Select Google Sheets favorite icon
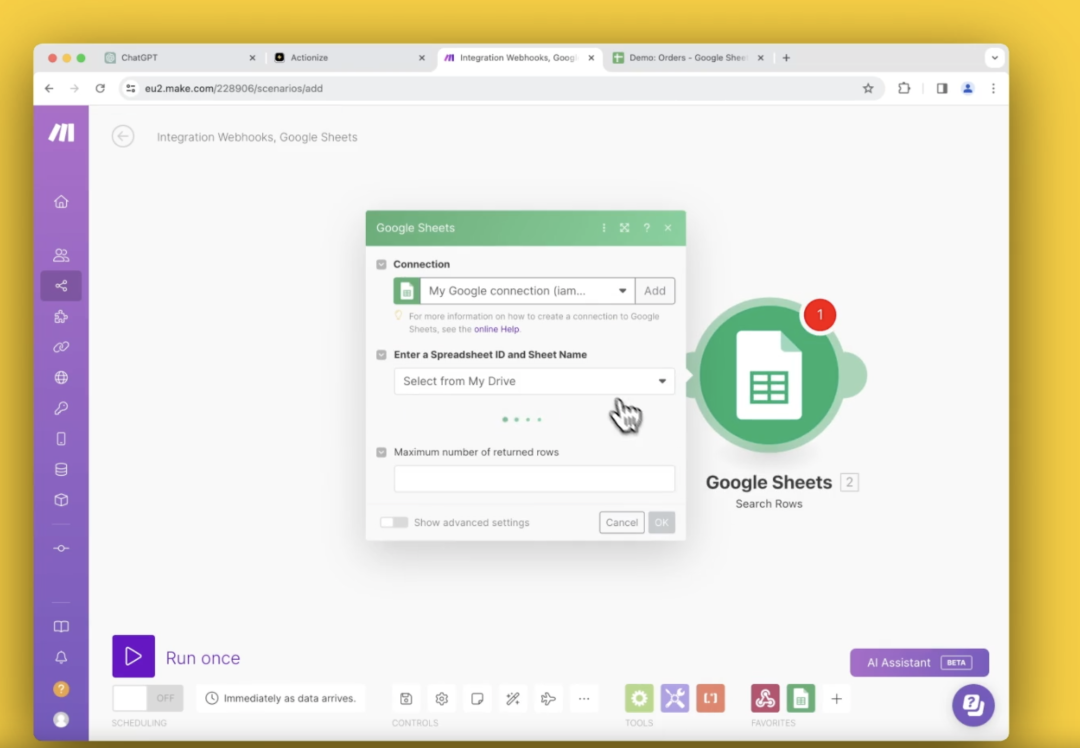The image size is (1080, 748). tap(800, 698)
